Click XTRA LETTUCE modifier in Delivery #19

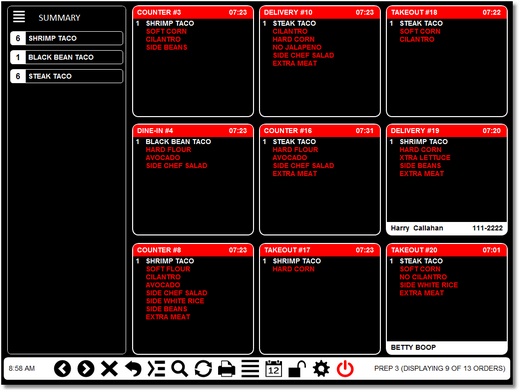pyautogui.click(x=425, y=158)
